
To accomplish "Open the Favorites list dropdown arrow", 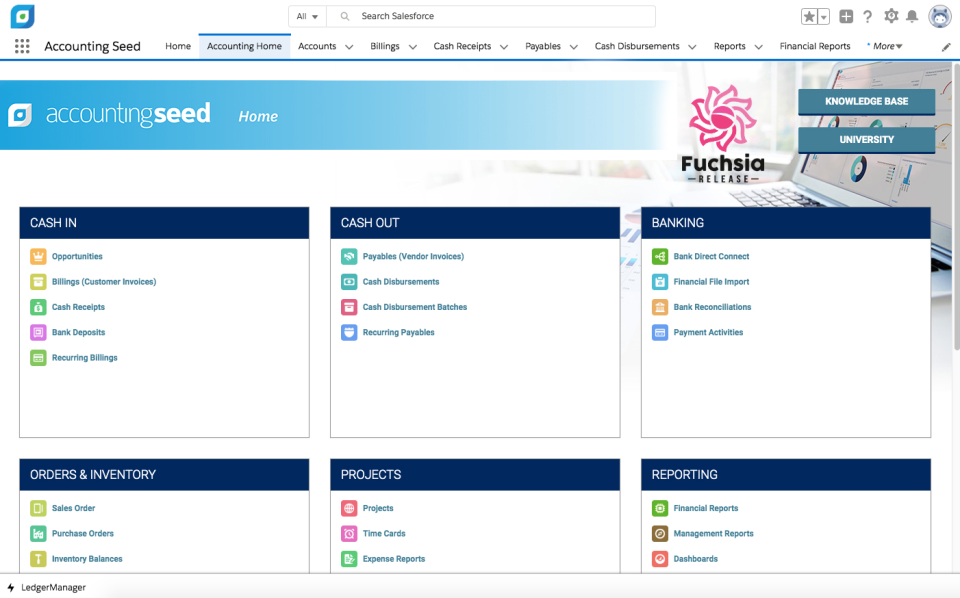I will [824, 17].
